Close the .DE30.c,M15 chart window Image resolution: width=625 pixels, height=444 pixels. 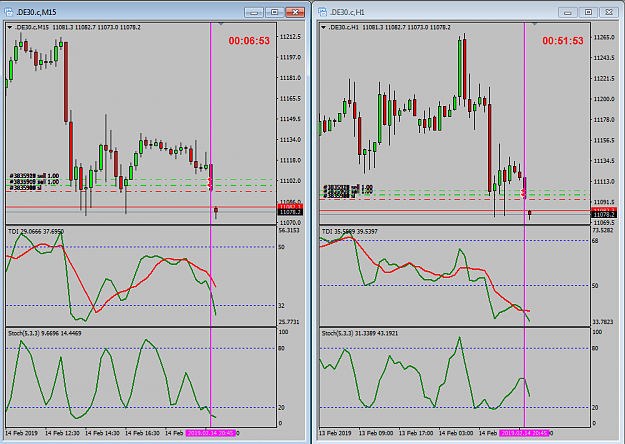pos(295,12)
